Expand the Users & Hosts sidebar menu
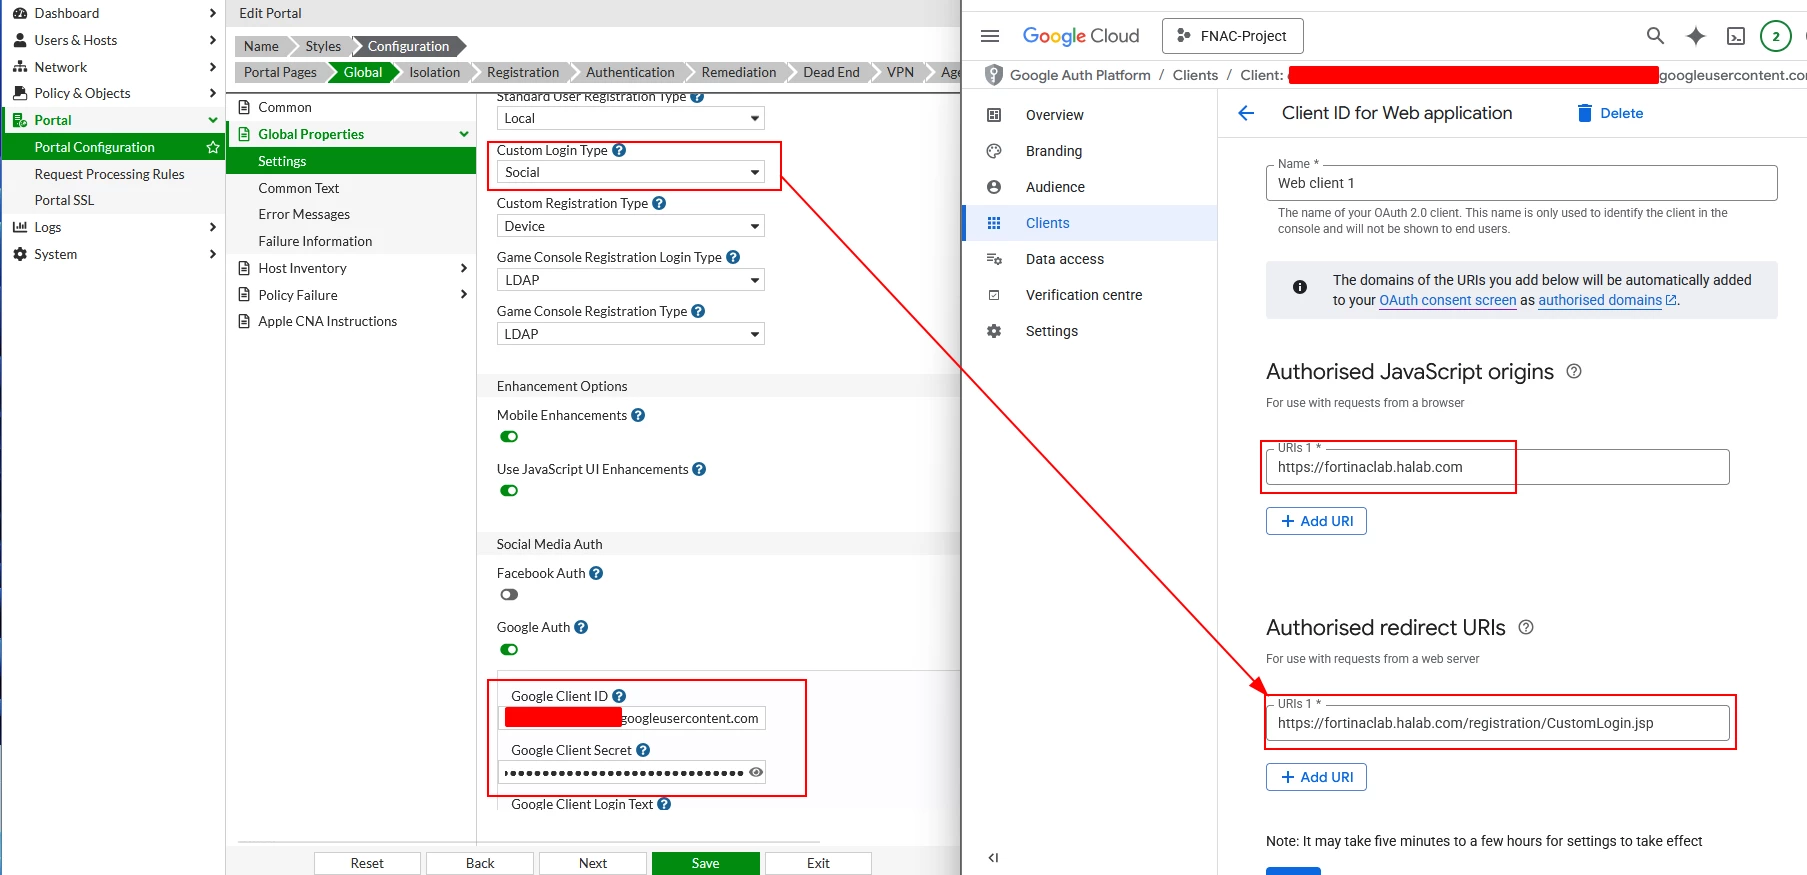Viewport: 1807px width, 875px height. click(x=113, y=40)
